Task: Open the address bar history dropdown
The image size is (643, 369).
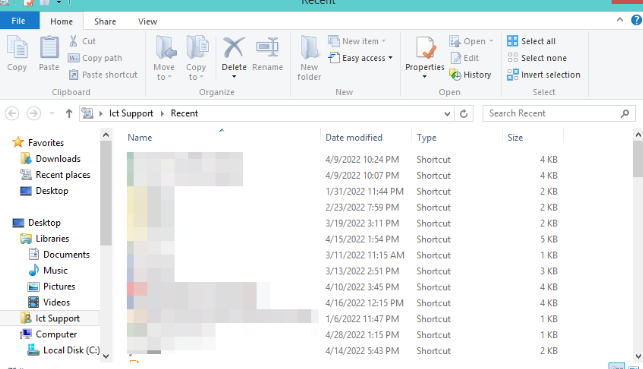Action: tap(447, 114)
